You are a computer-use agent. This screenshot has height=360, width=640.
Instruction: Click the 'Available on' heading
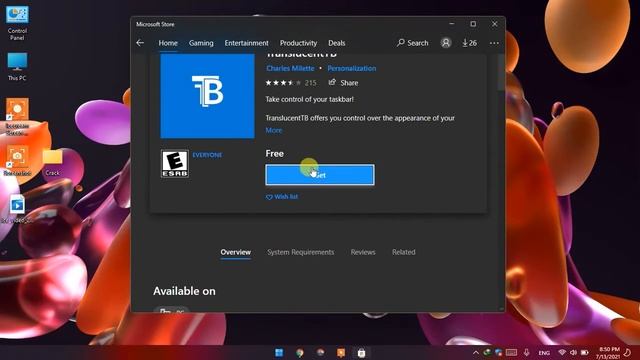(x=184, y=291)
